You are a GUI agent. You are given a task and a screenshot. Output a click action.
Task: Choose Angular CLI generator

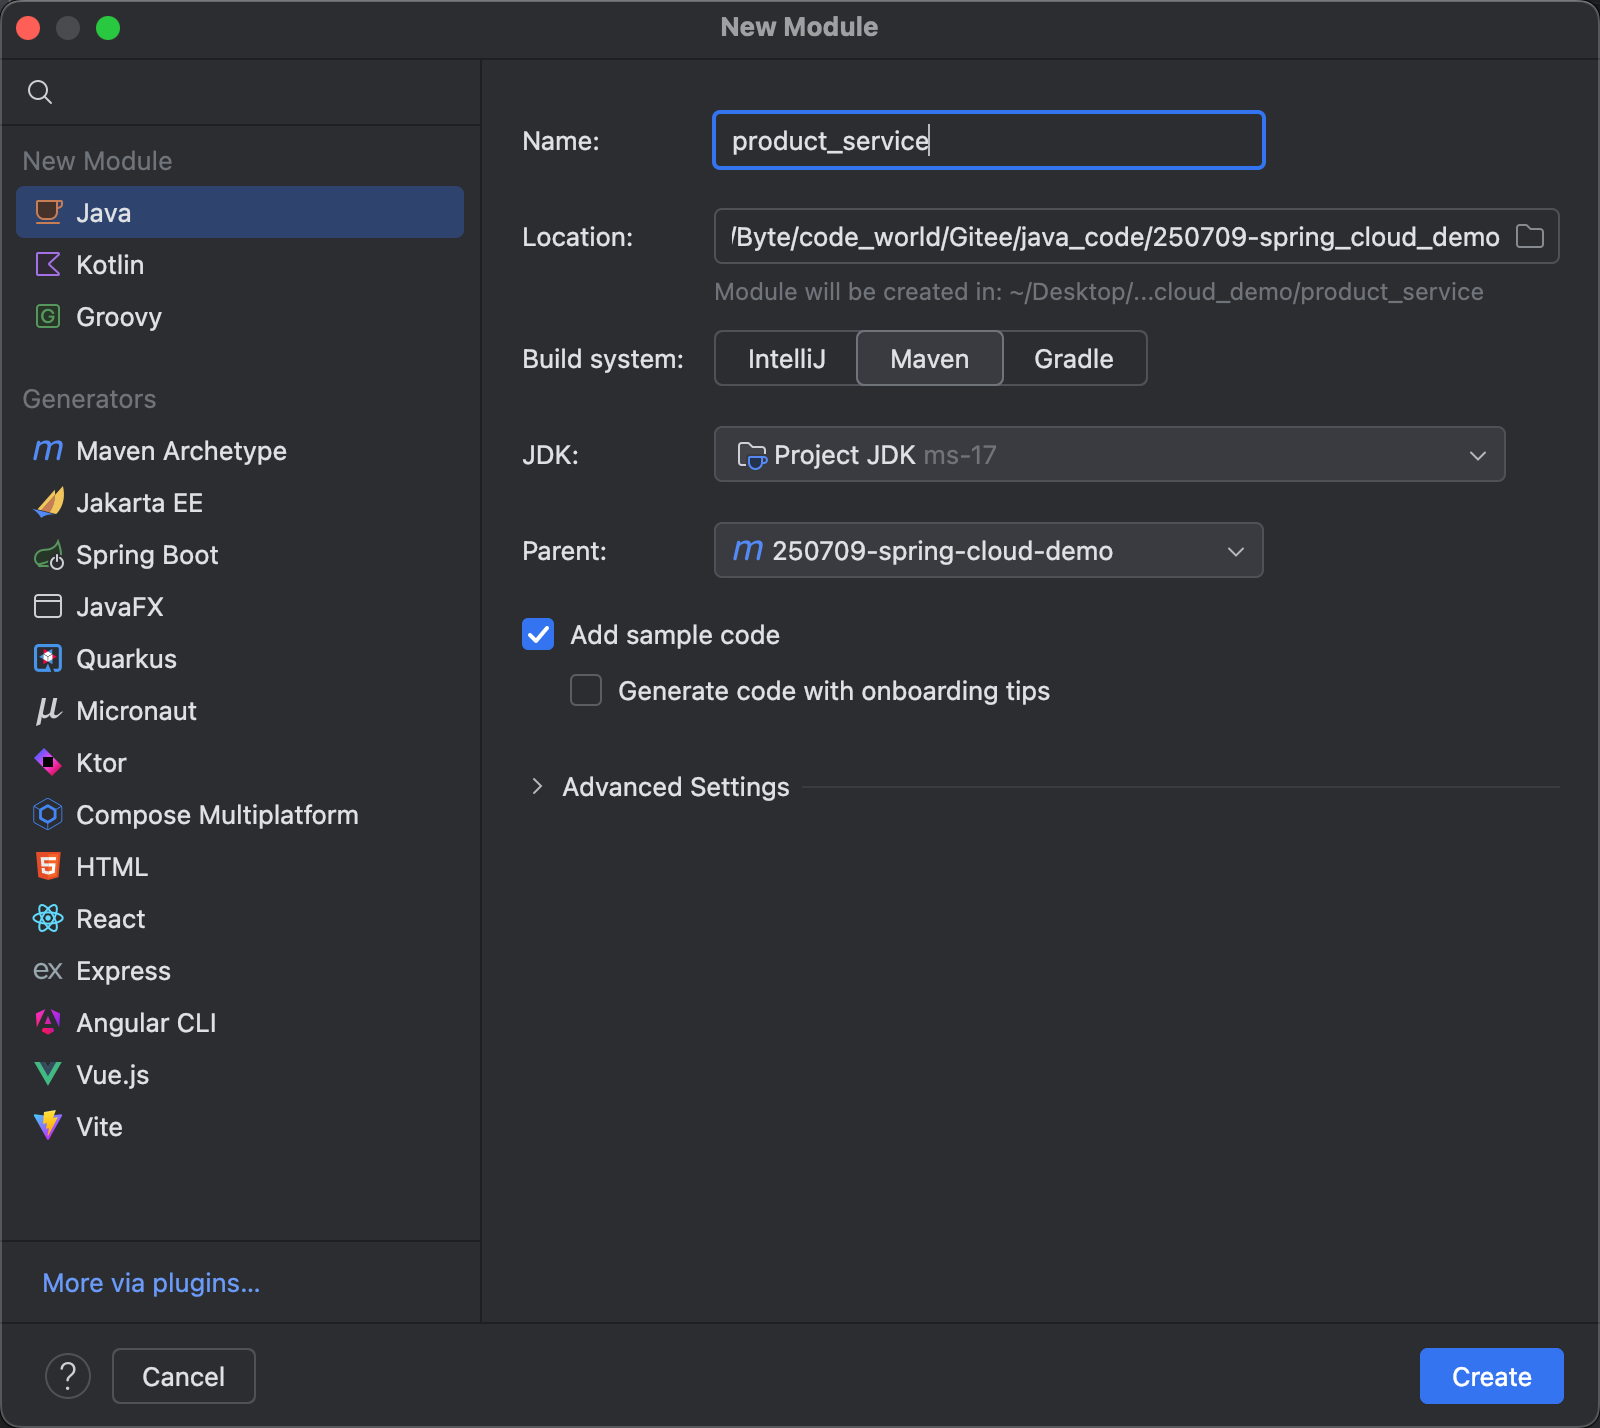tap(240, 1022)
